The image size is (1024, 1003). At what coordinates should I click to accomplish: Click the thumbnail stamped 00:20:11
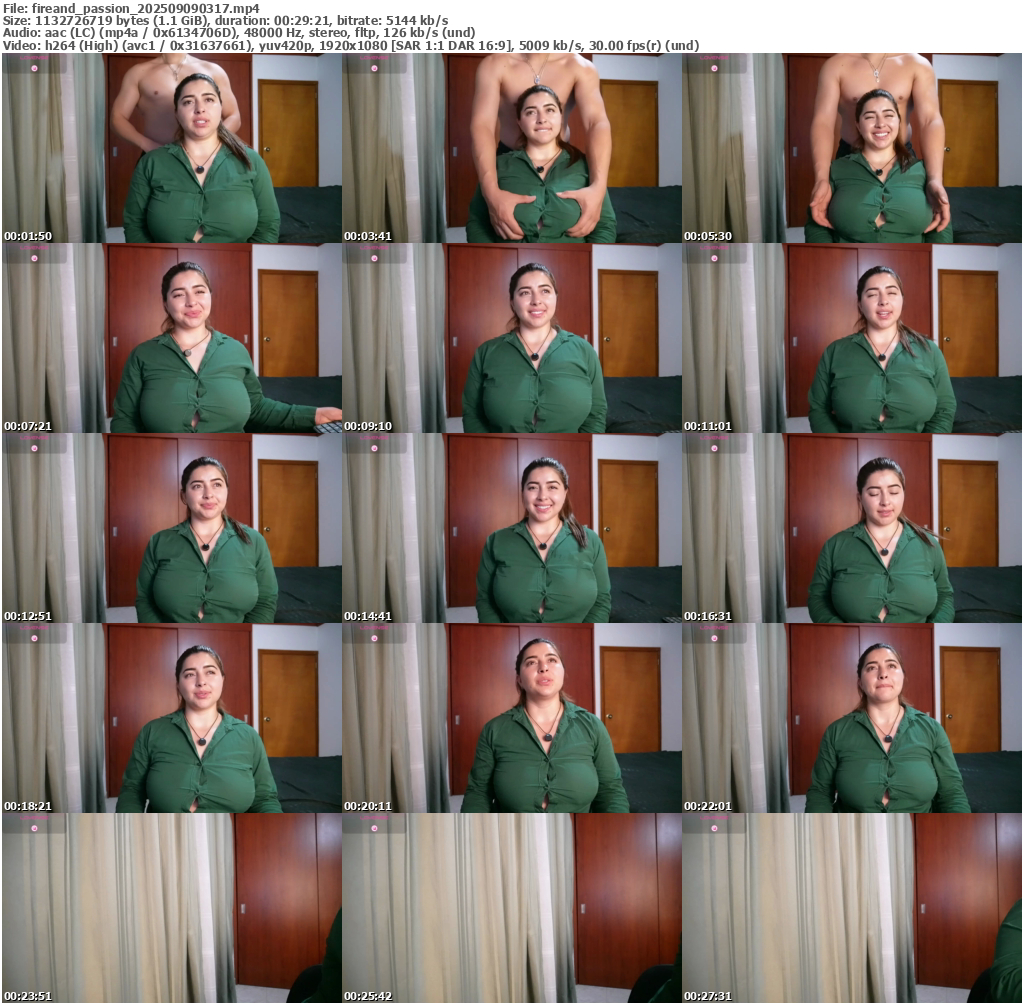[x=512, y=718]
